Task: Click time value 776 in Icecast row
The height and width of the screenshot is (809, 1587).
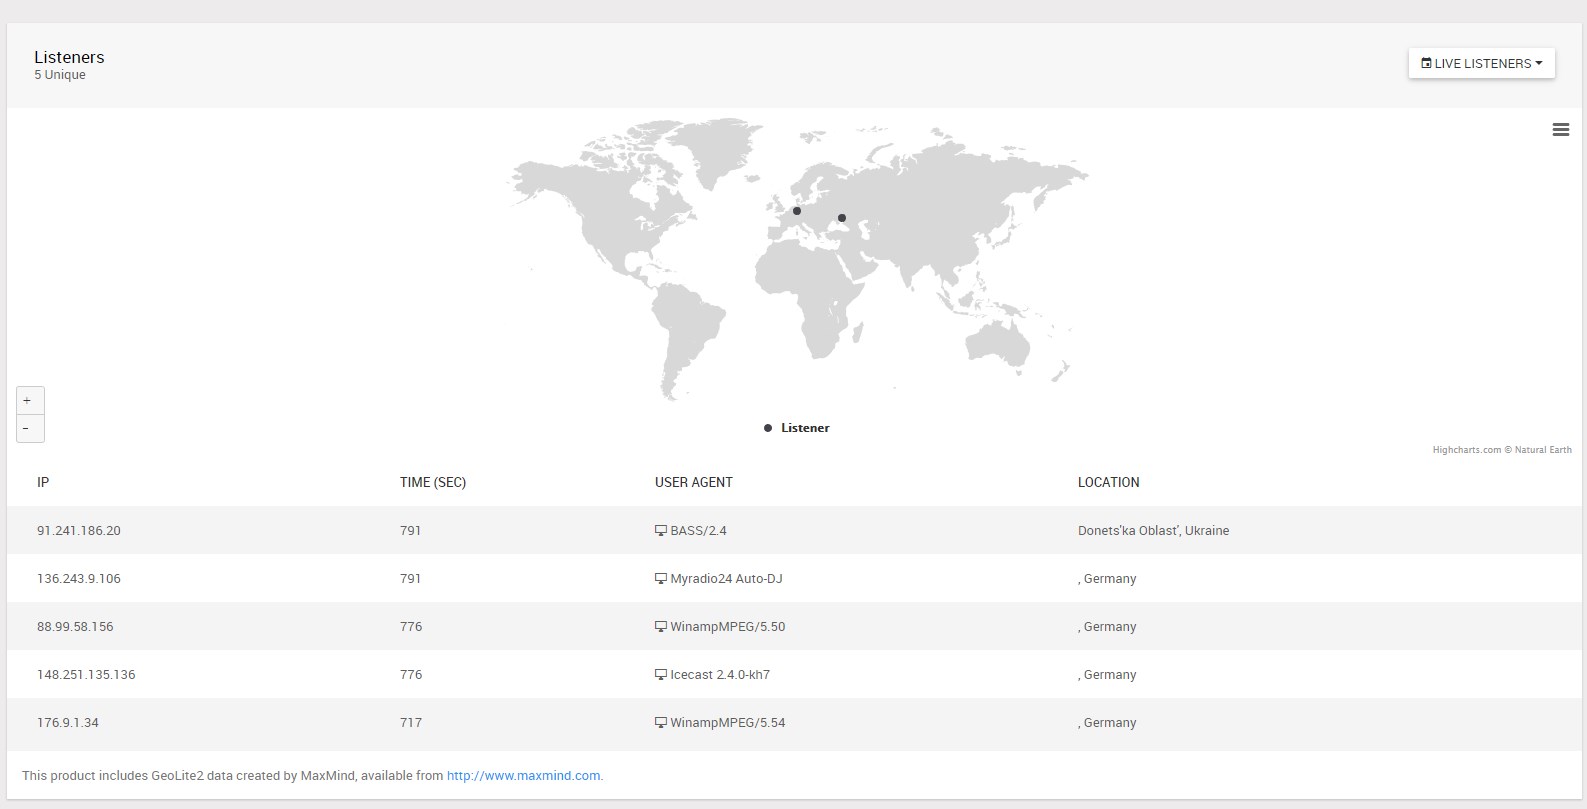Action: (x=411, y=674)
